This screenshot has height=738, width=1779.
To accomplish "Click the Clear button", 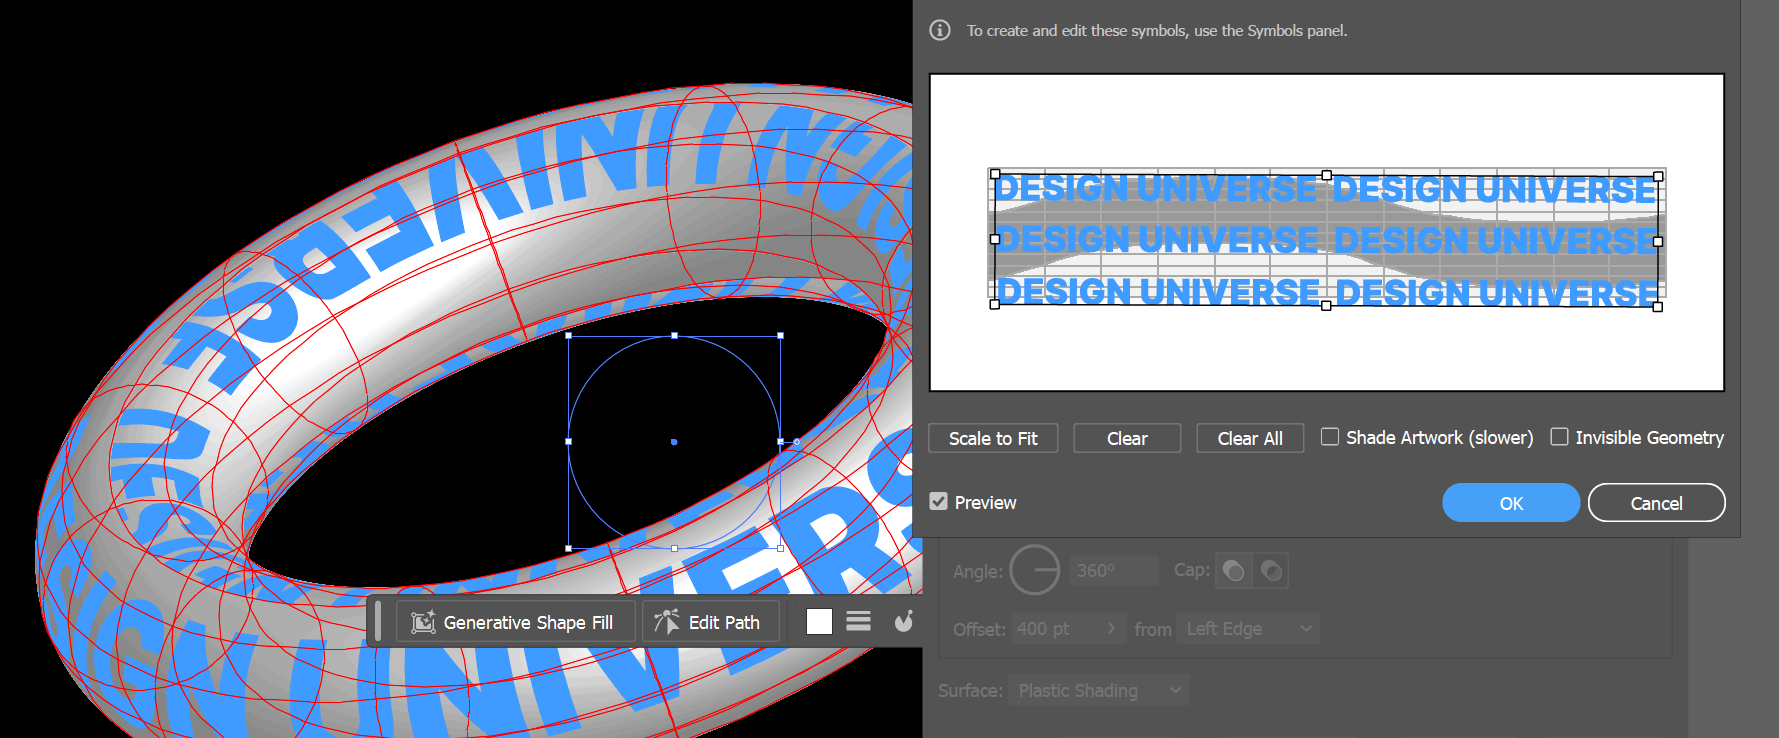I will (1127, 438).
